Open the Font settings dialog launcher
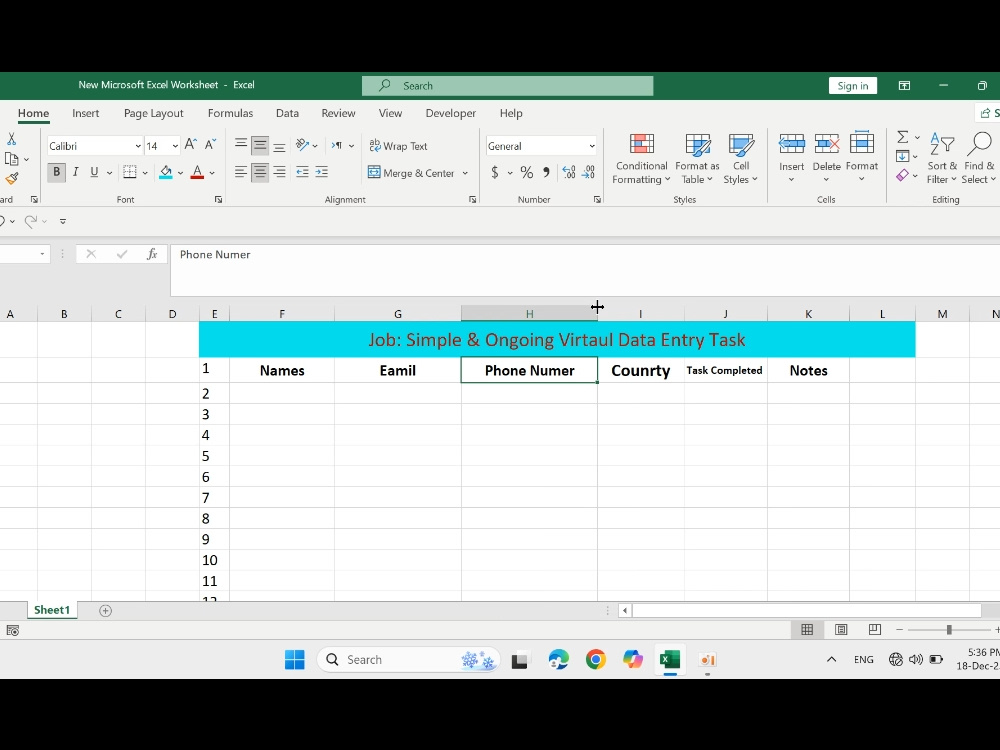Screen dimensions: 1000x750 coord(218,200)
